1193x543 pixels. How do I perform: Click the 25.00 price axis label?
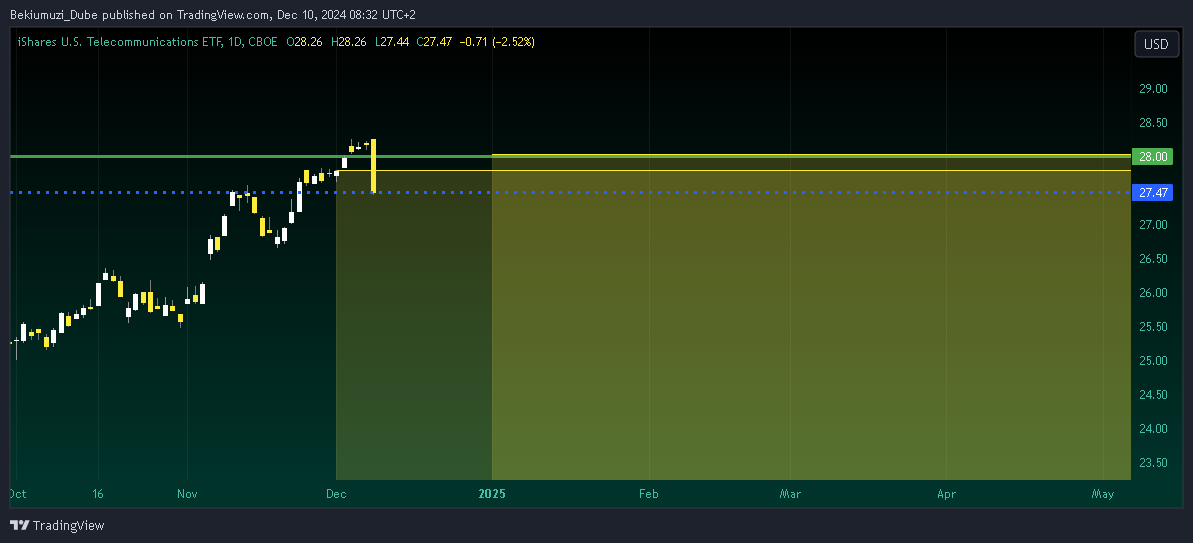pos(1153,360)
